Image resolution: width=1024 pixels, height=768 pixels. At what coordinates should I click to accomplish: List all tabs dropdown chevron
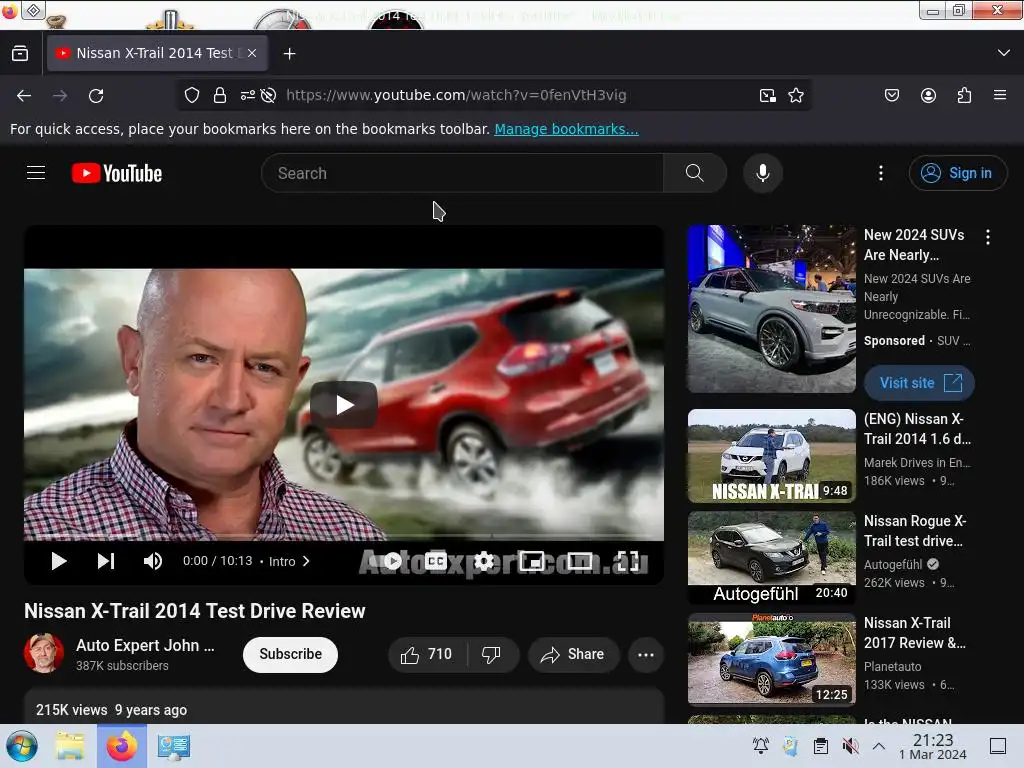tap(1004, 53)
